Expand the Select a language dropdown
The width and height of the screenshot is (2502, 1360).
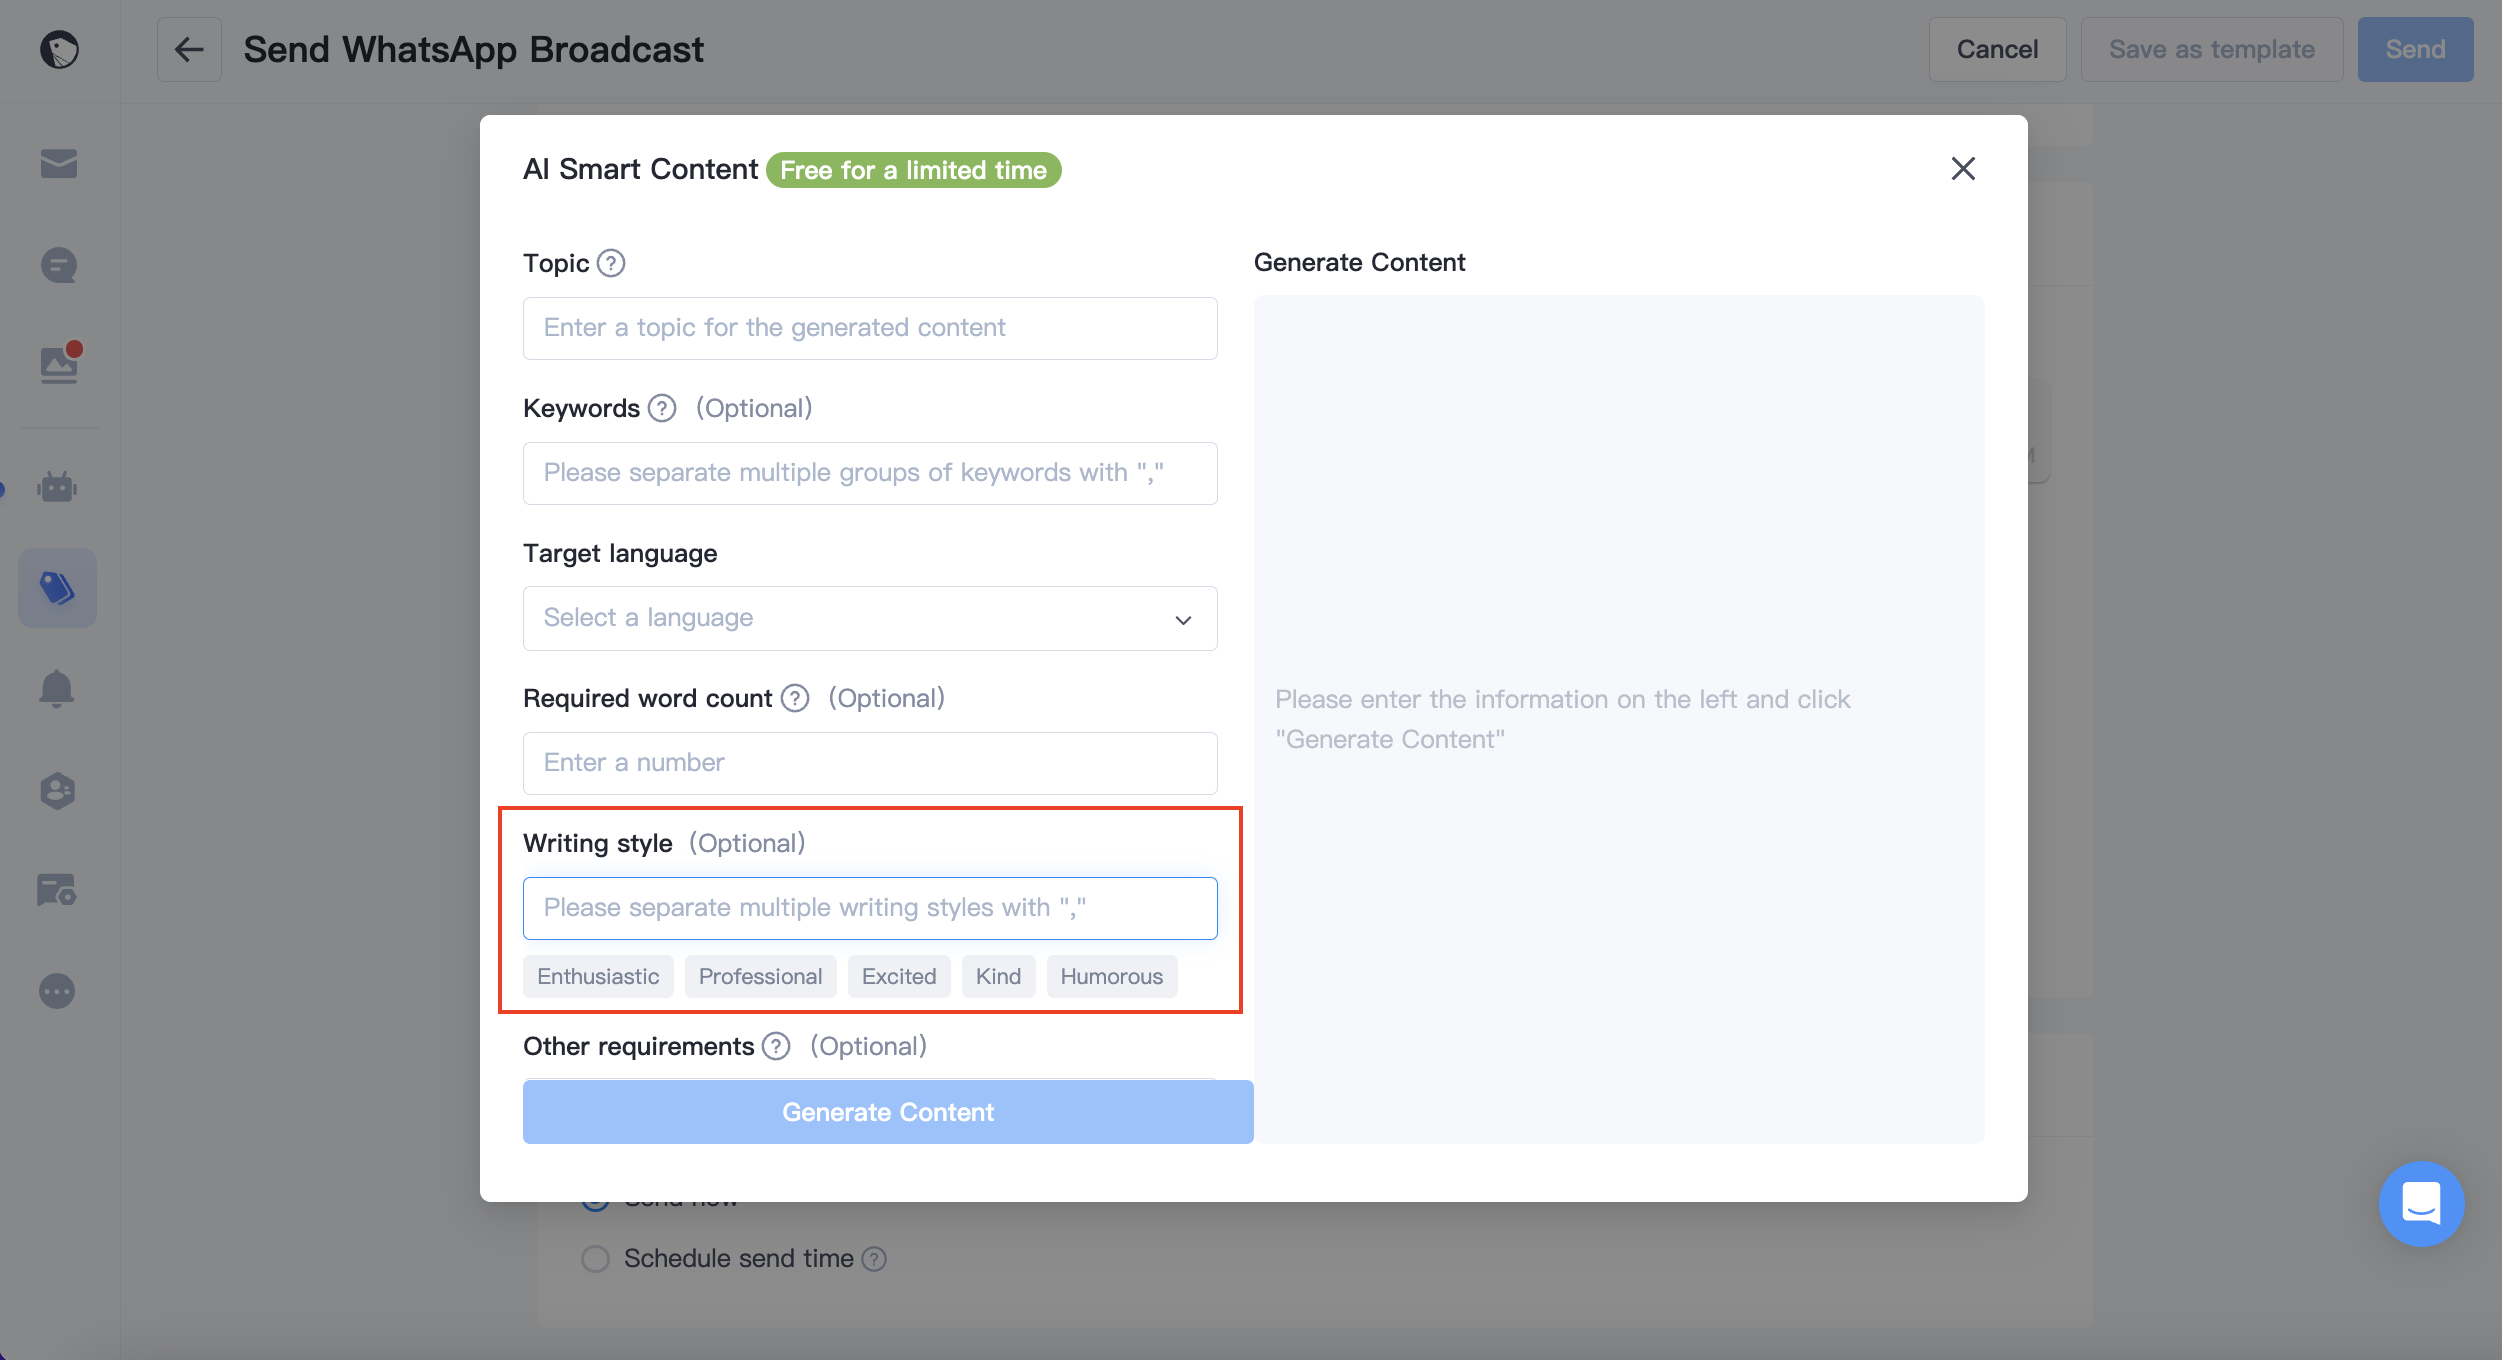pyautogui.click(x=870, y=618)
